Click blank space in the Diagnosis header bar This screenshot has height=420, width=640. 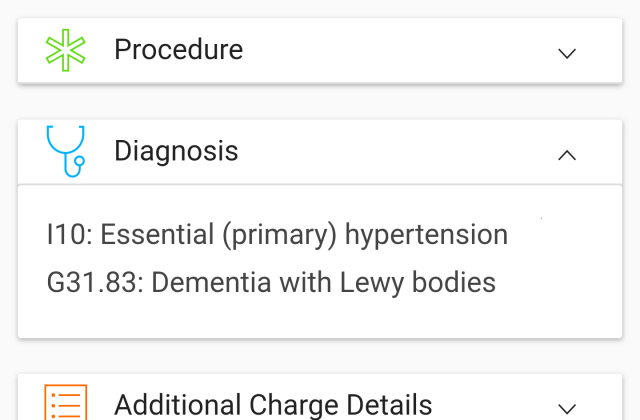coord(400,152)
